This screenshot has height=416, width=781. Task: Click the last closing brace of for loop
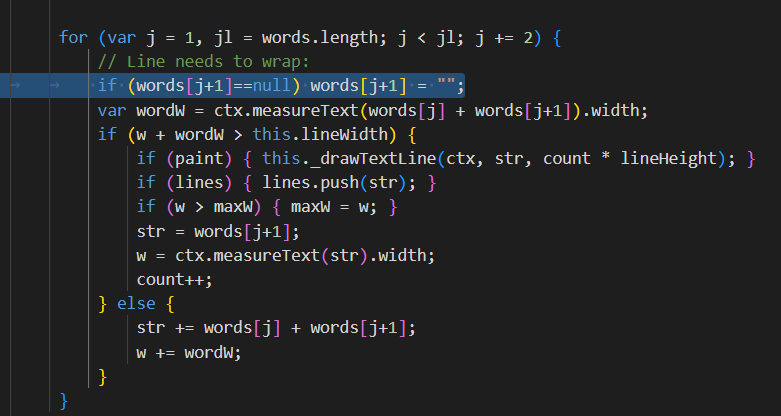63,400
